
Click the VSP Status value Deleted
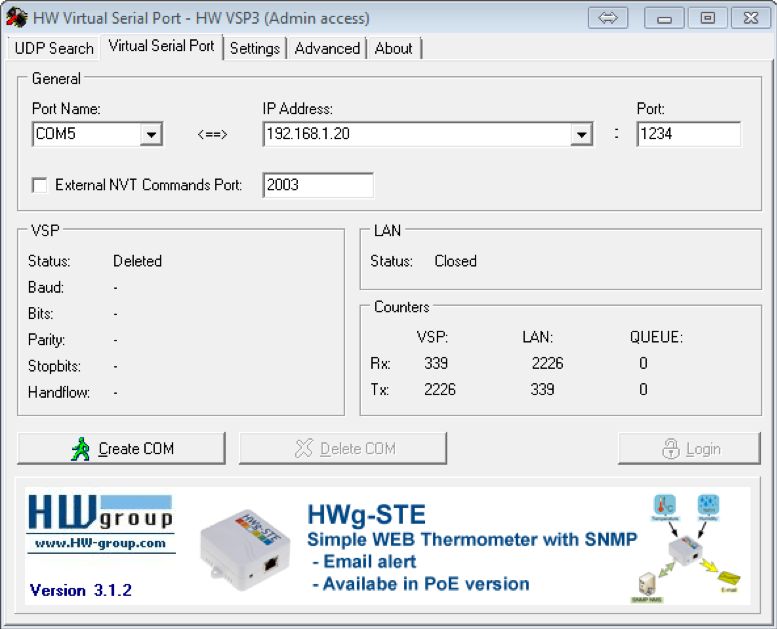(x=137, y=261)
